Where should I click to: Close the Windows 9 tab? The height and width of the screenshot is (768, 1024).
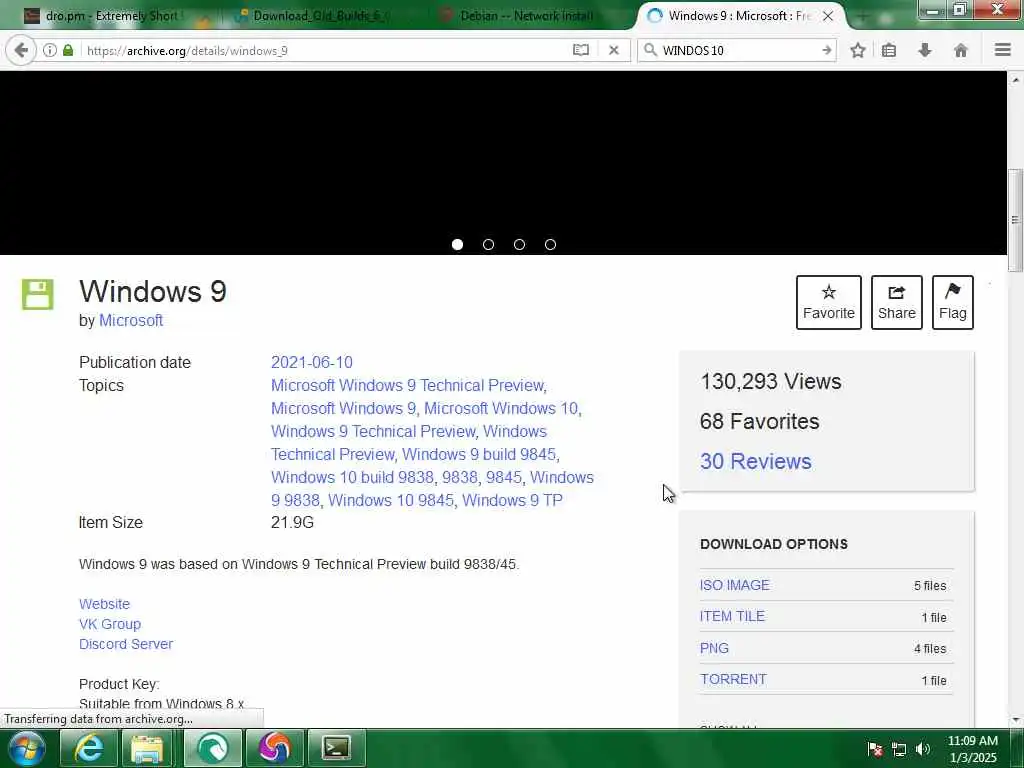[x=827, y=16]
